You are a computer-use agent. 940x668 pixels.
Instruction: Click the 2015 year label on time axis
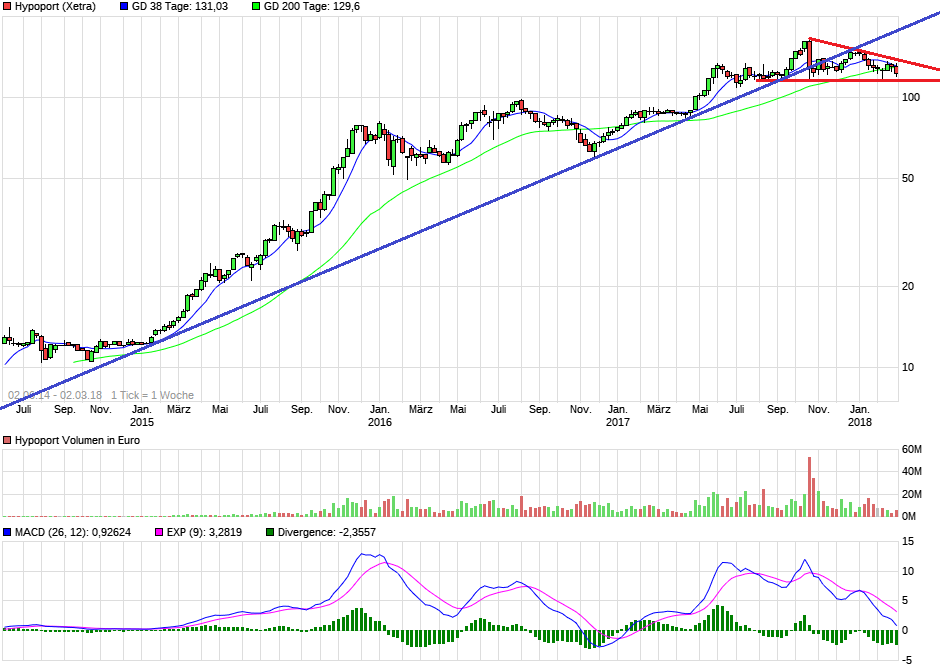142,422
